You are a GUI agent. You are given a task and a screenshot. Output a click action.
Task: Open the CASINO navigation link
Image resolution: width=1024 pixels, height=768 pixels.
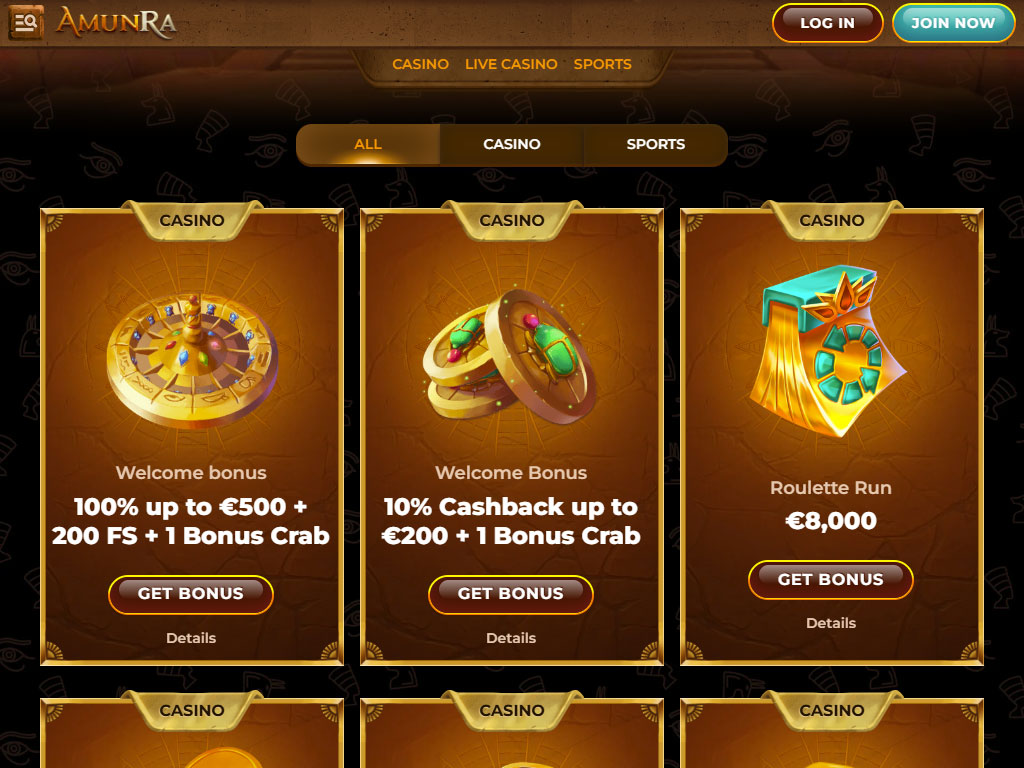421,64
